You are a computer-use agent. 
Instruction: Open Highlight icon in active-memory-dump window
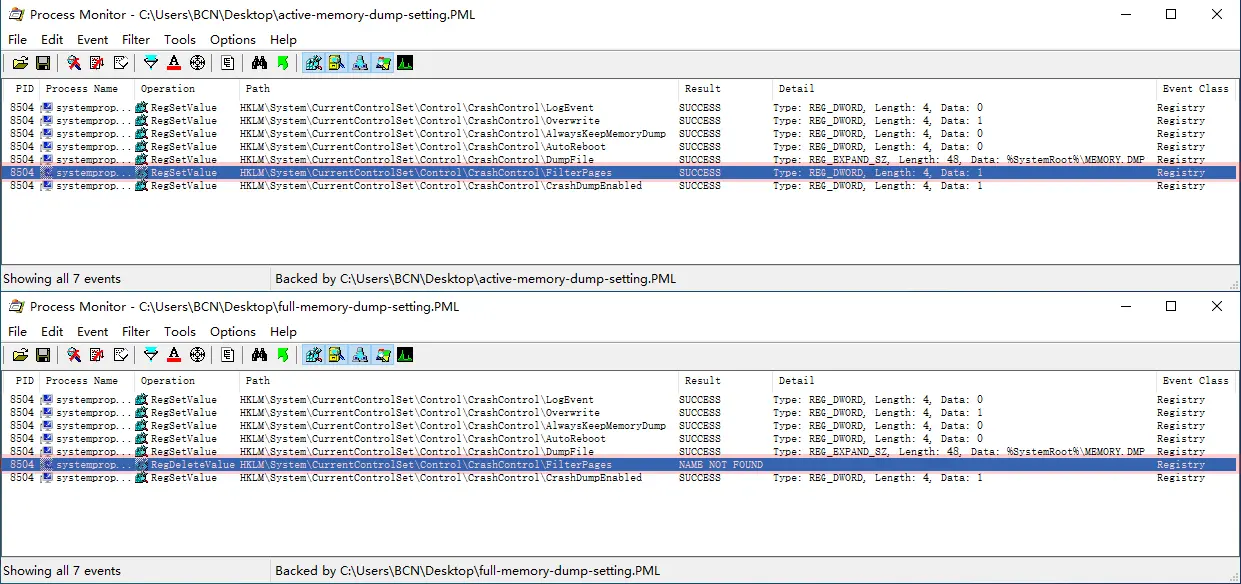pos(174,63)
